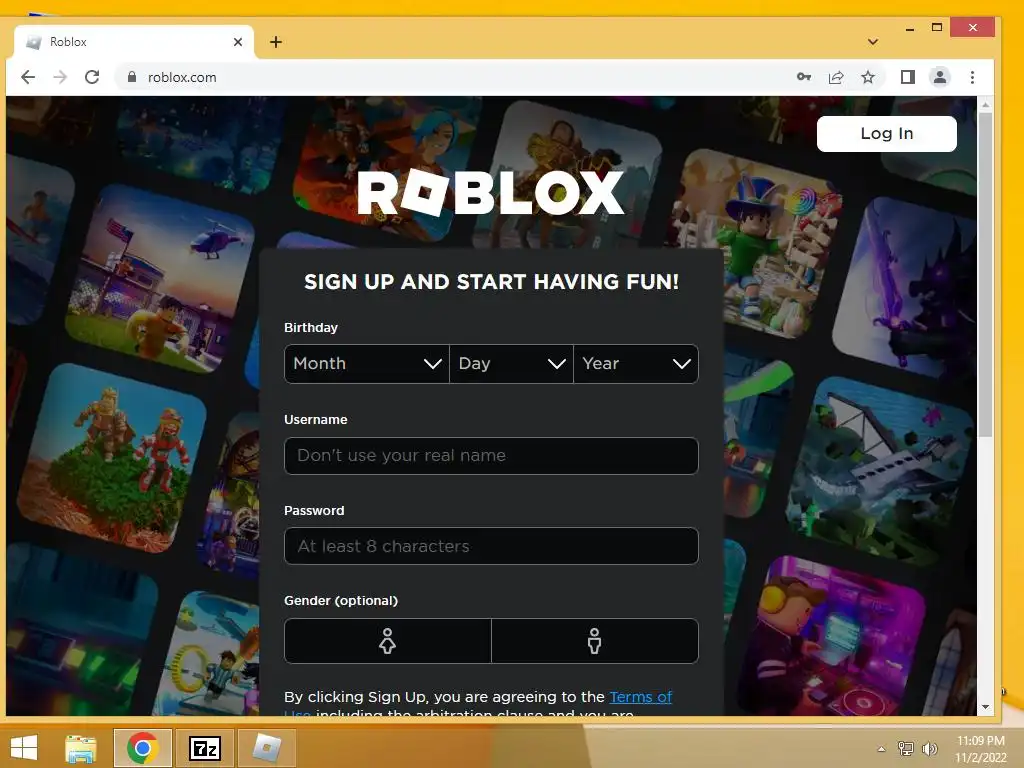Open the Day birthday dropdown
Screen dimensions: 1024x768
click(511, 364)
